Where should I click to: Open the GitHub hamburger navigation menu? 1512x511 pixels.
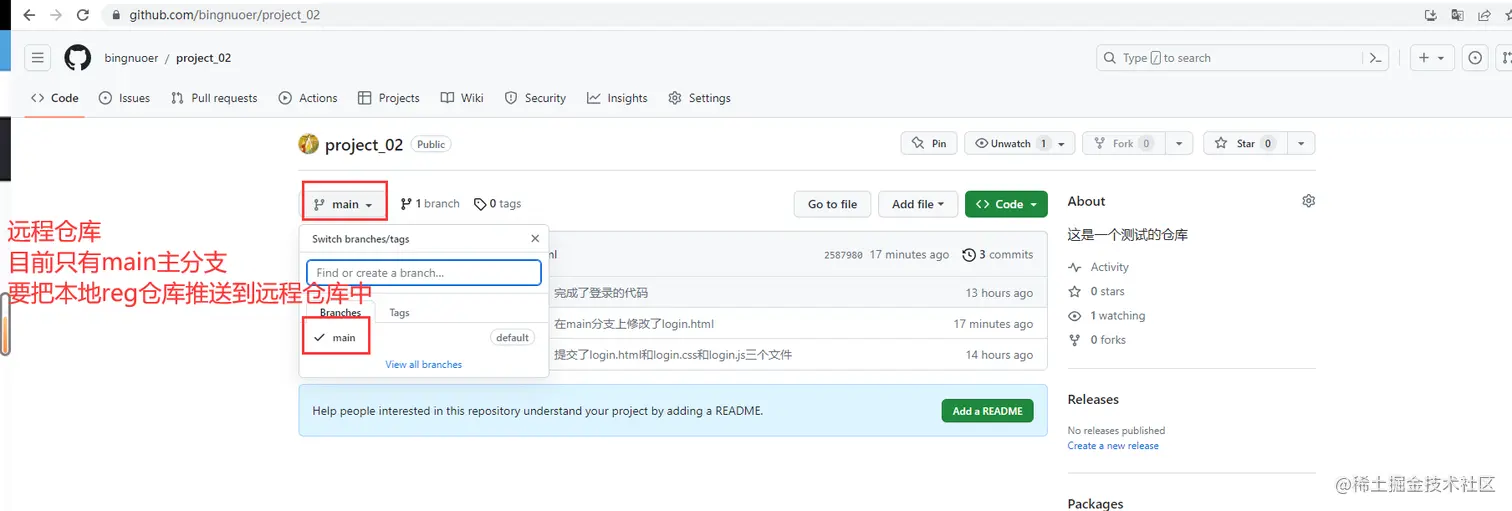pos(37,58)
